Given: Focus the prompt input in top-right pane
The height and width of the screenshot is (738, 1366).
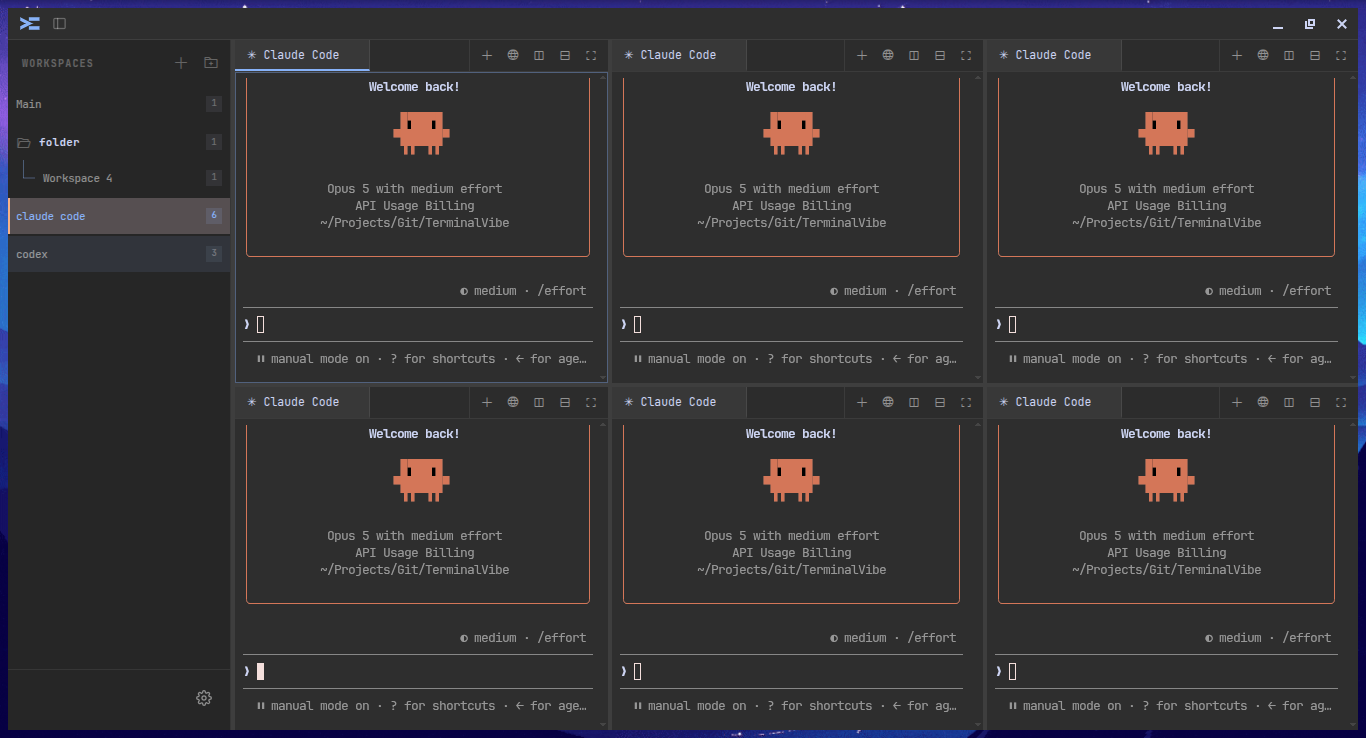Looking at the screenshot, I should click(1167, 324).
